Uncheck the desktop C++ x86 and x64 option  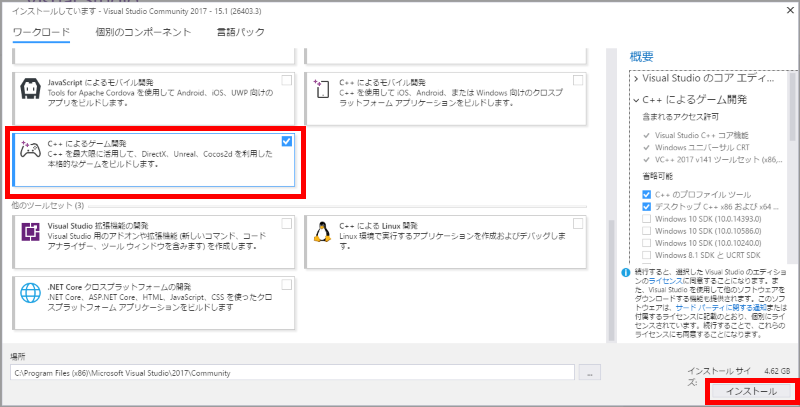[646, 207]
